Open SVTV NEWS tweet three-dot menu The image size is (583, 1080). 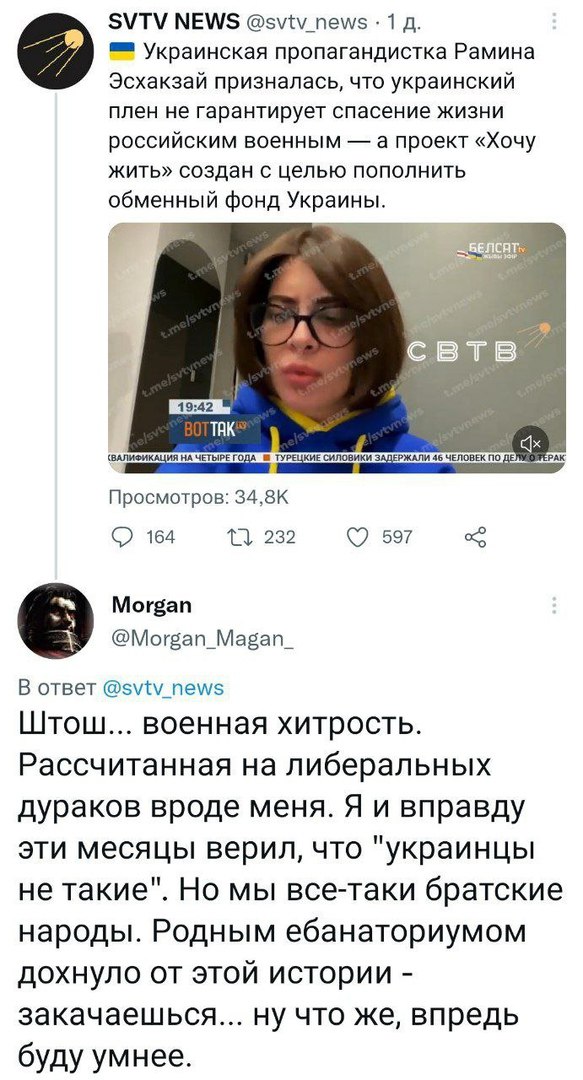pyautogui.click(x=553, y=24)
